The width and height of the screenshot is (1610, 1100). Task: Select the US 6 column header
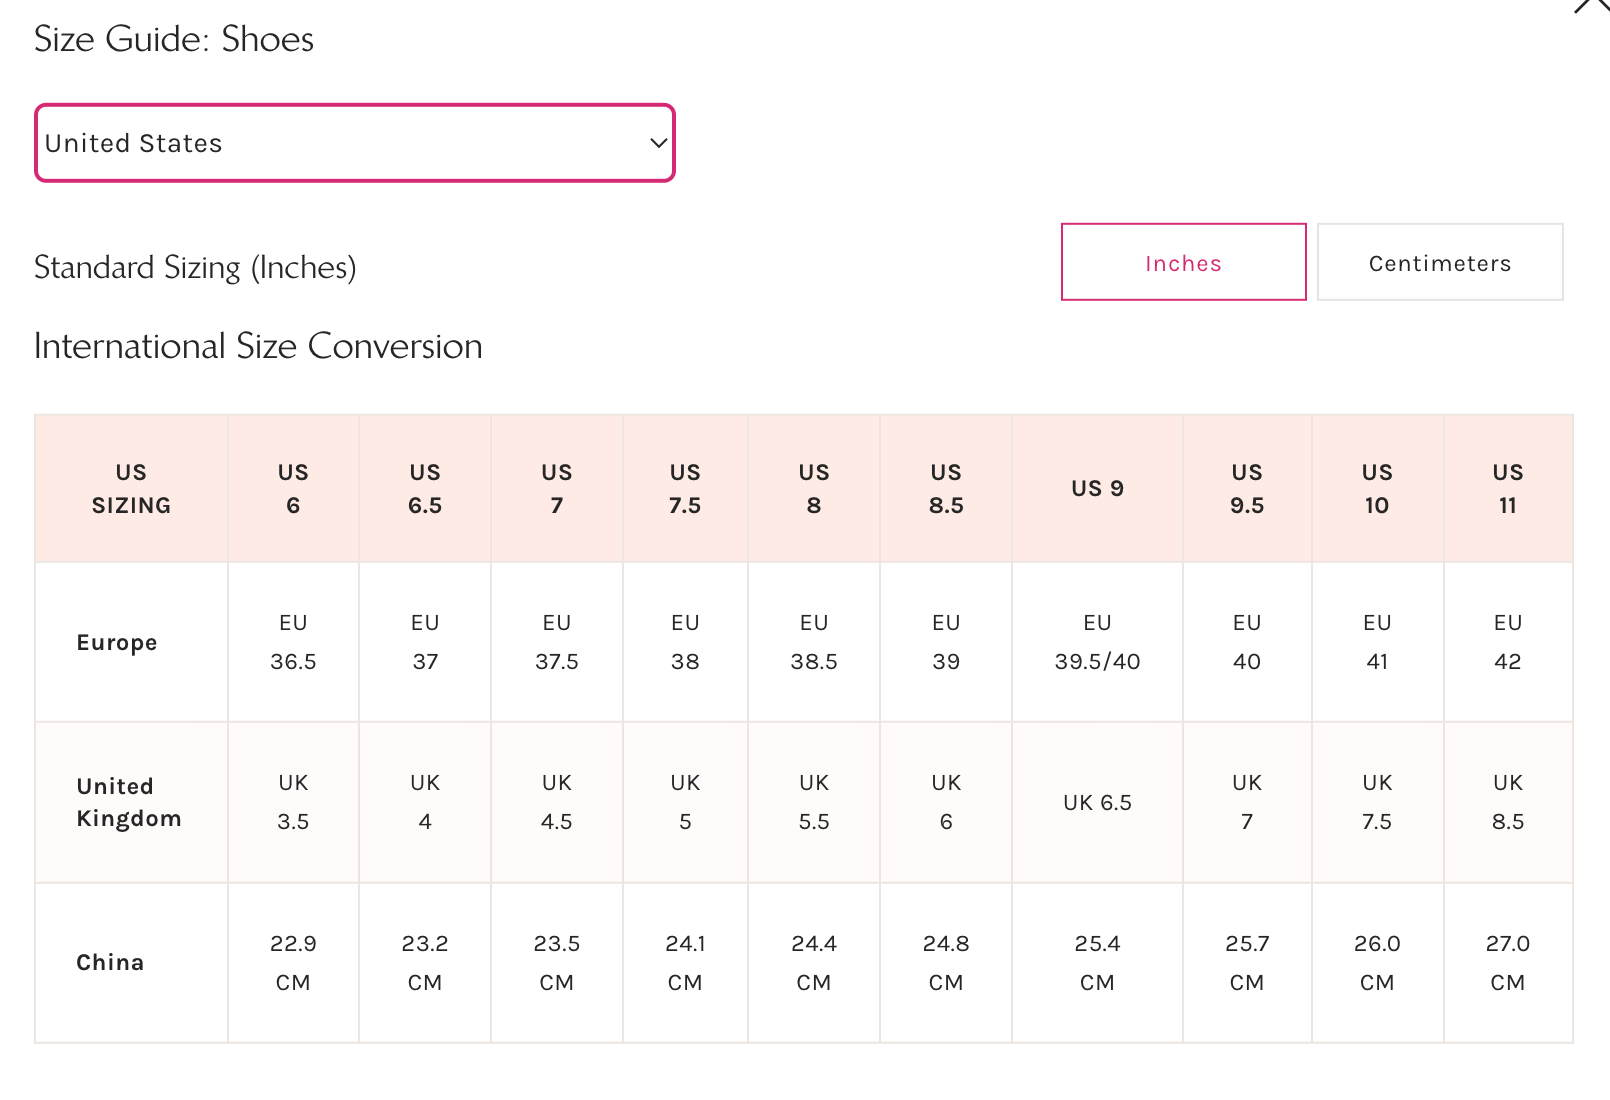coord(293,489)
